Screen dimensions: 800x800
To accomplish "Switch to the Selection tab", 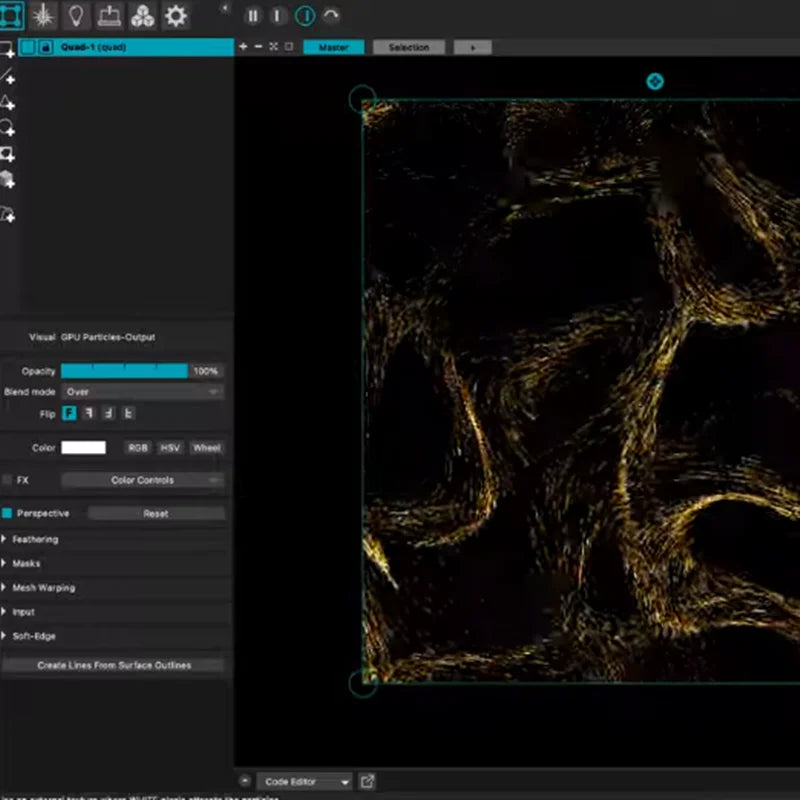I will point(408,46).
